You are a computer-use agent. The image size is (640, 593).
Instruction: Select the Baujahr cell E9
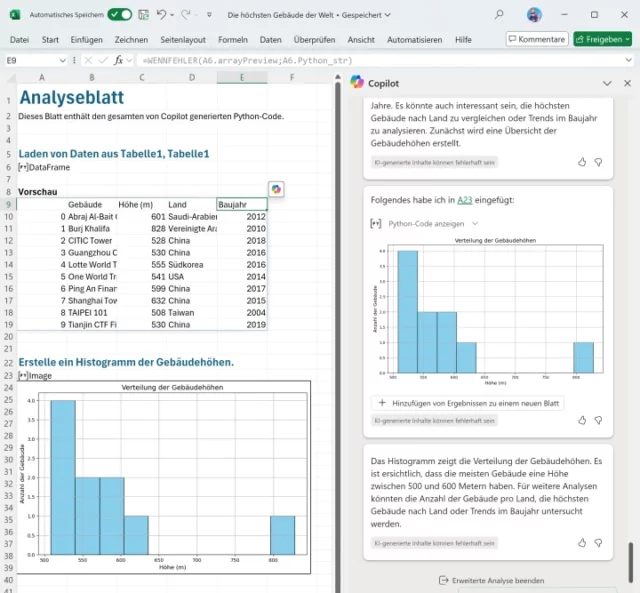point(242,204)
